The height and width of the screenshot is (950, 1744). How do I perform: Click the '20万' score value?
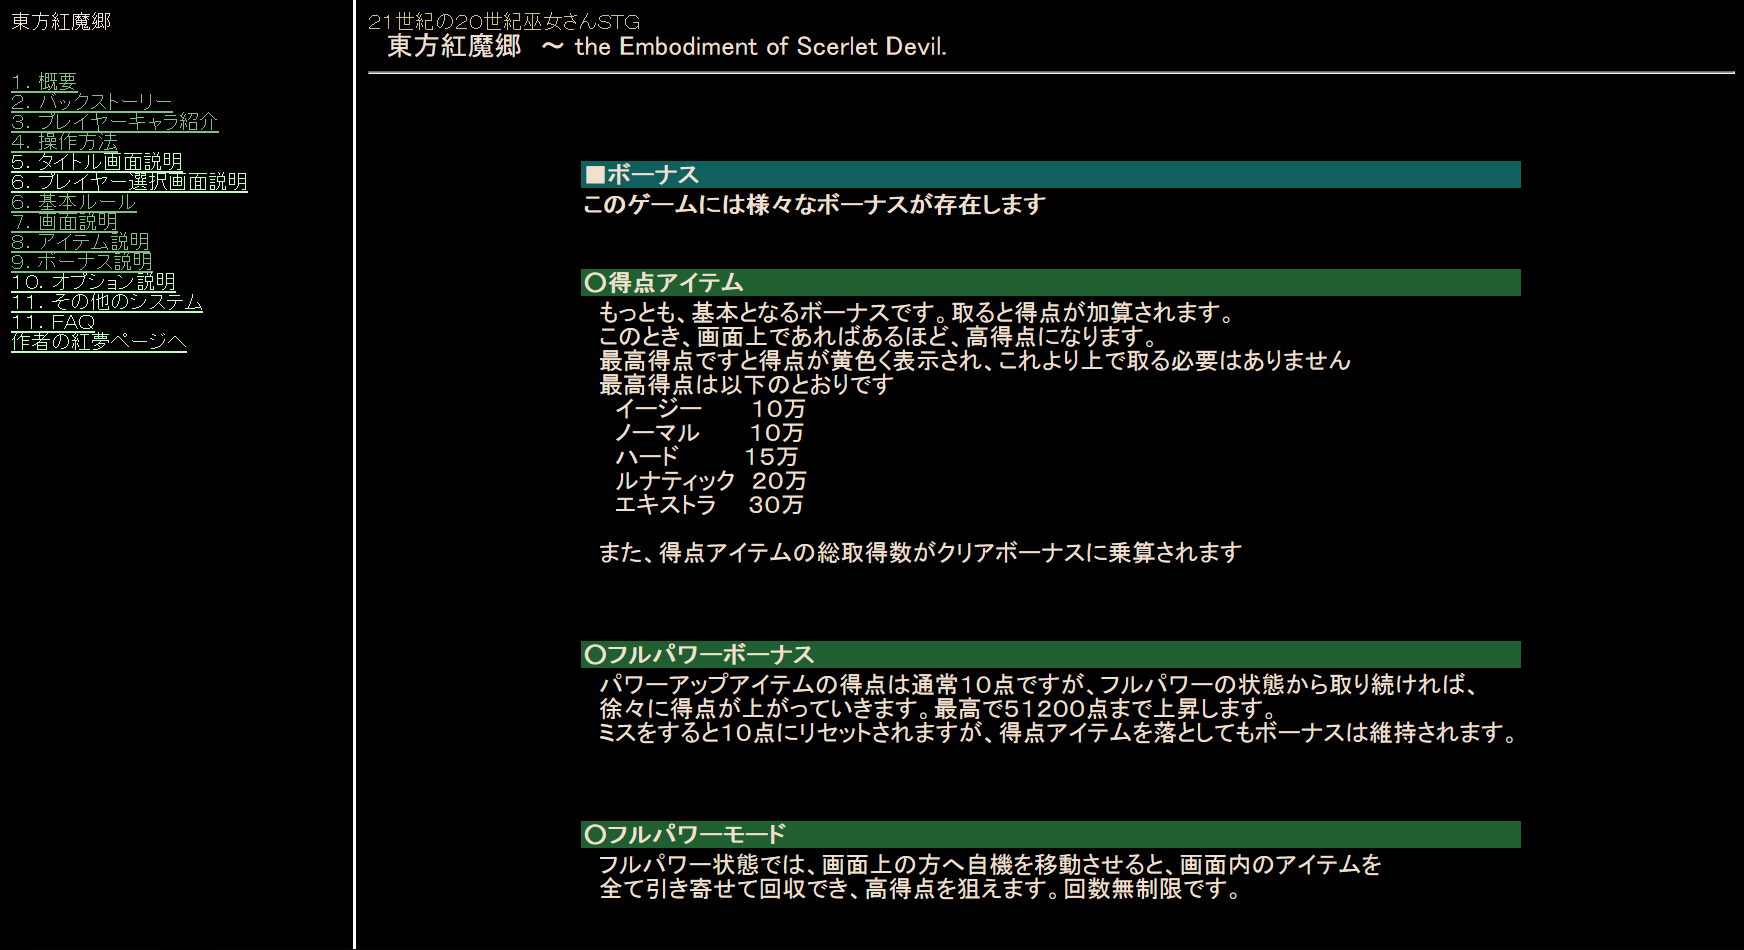[x=780, y=481]
